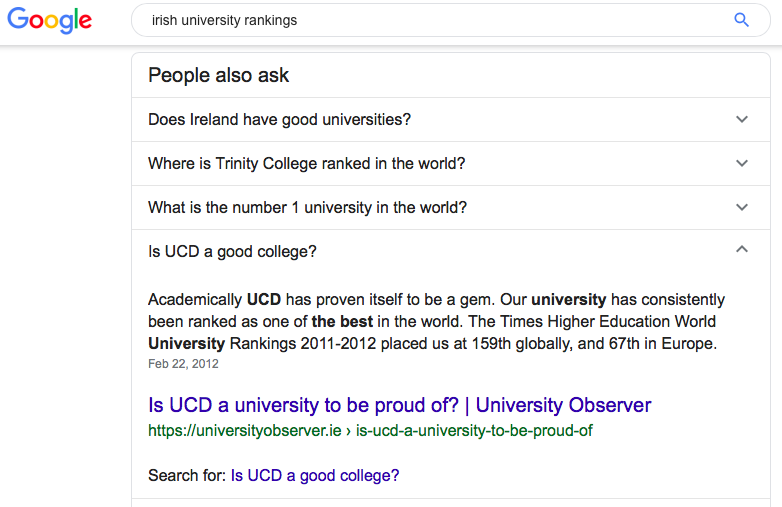The image size is (782, 507).
Task: Click the 'Search for:' label
Action: (x=187, y=476)
